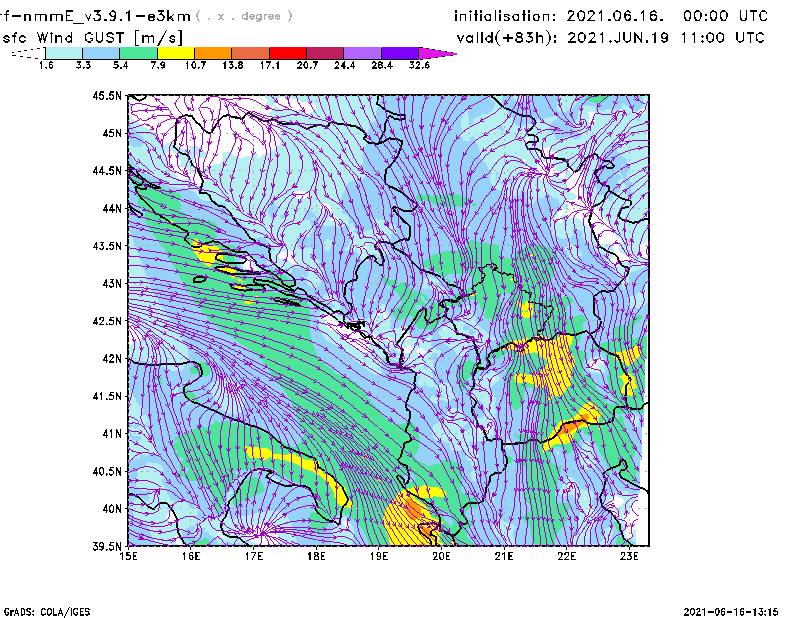800x618 pixels.
Task: Click the 'sfc Wind GUST [m/s]' title
Action: coord(92,38)
